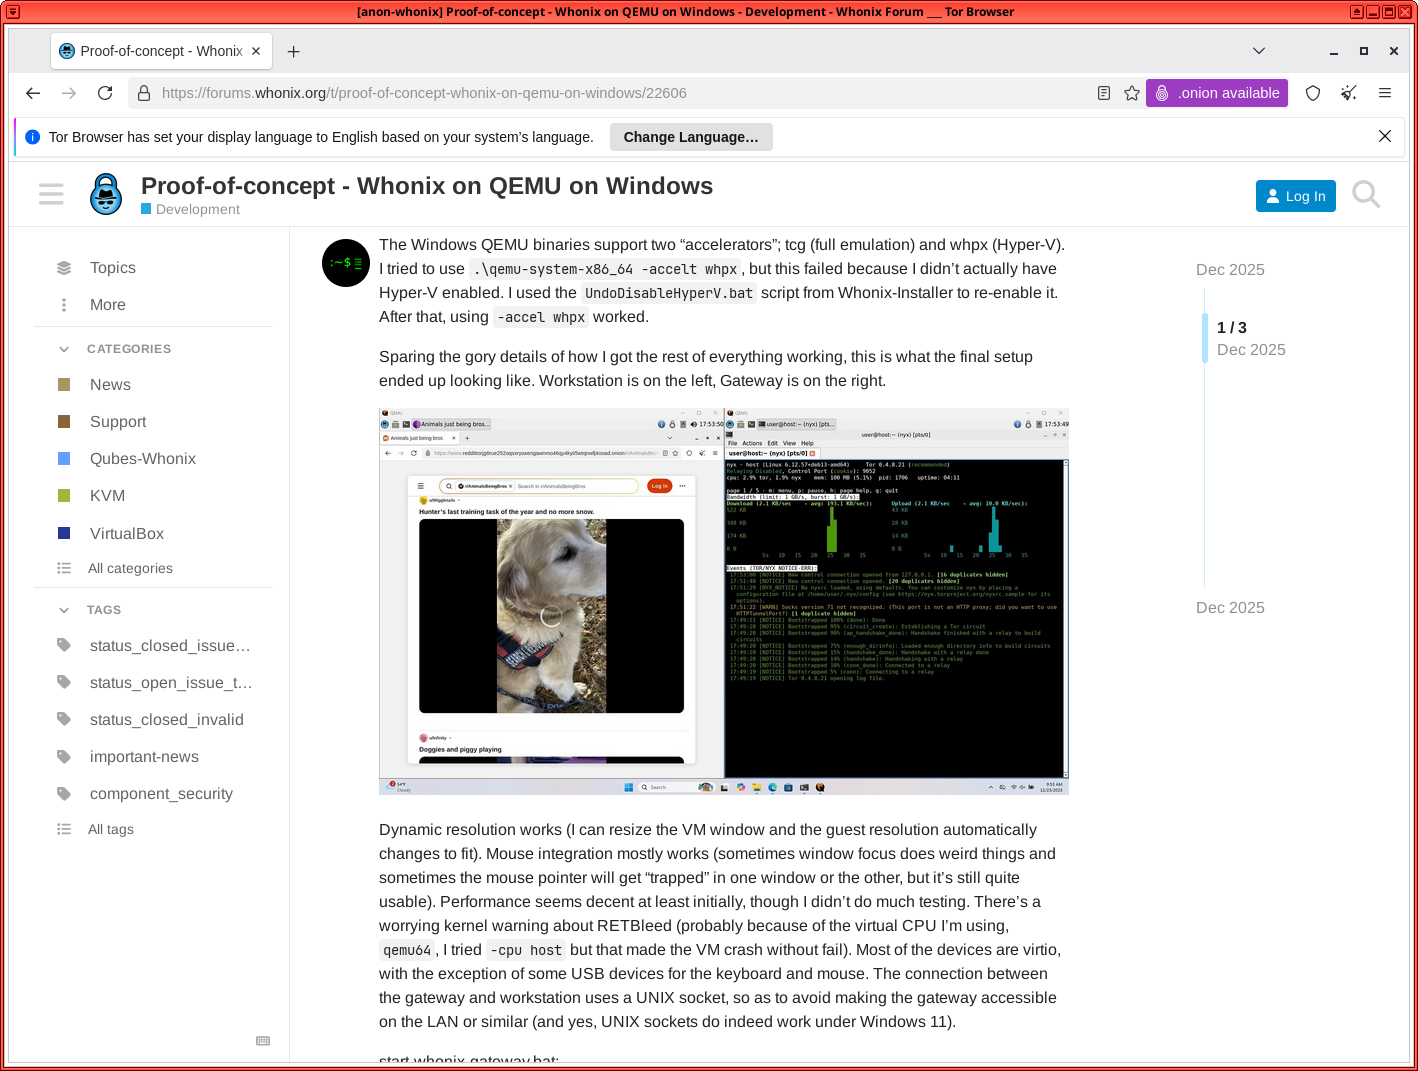Click the Log In button
The height and width of the screenshot is (1071, 1418).
[x=1295, y=196]
